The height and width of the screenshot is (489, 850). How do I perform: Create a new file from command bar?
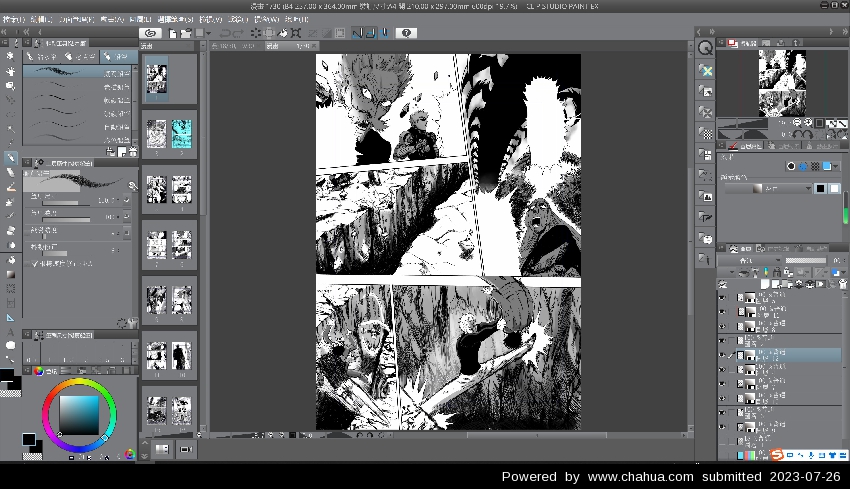tap(172, 33)
